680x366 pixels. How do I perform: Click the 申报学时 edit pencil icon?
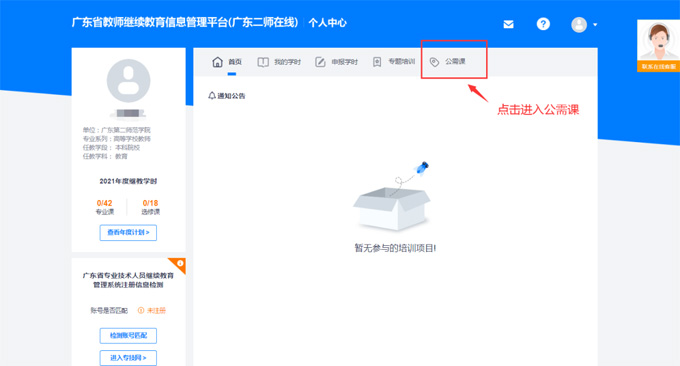[320, 62]
